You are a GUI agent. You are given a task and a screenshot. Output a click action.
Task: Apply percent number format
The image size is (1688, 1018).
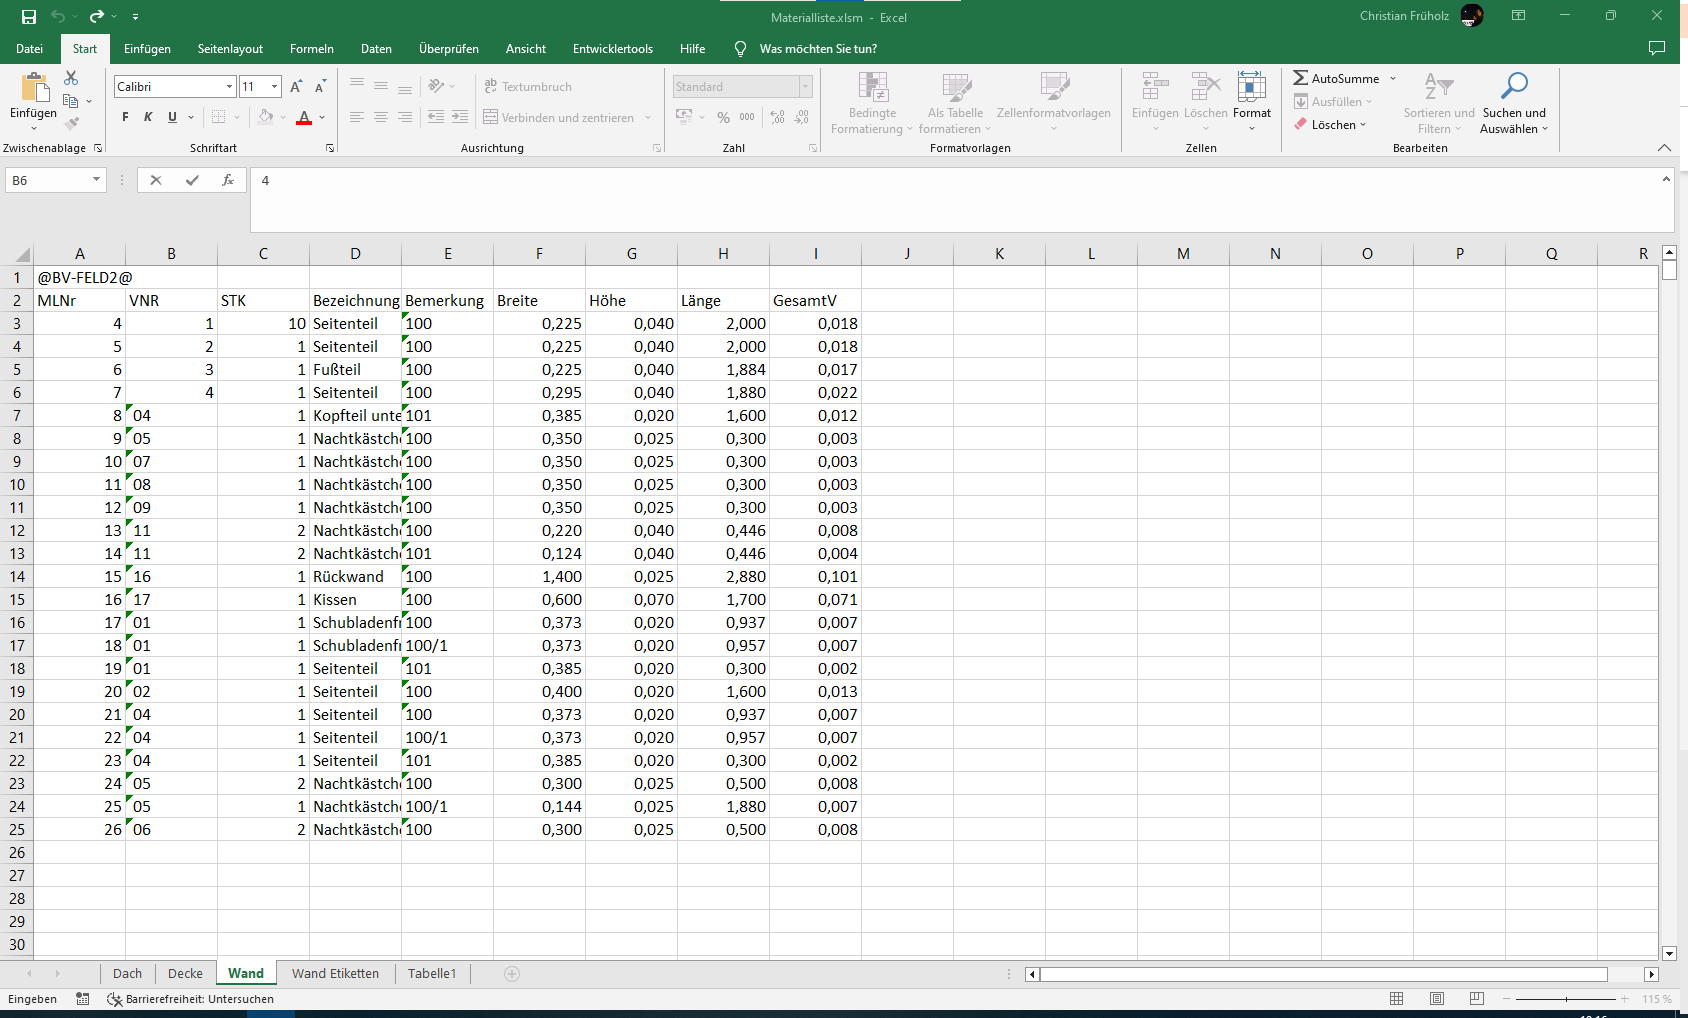tap(723, 117)
